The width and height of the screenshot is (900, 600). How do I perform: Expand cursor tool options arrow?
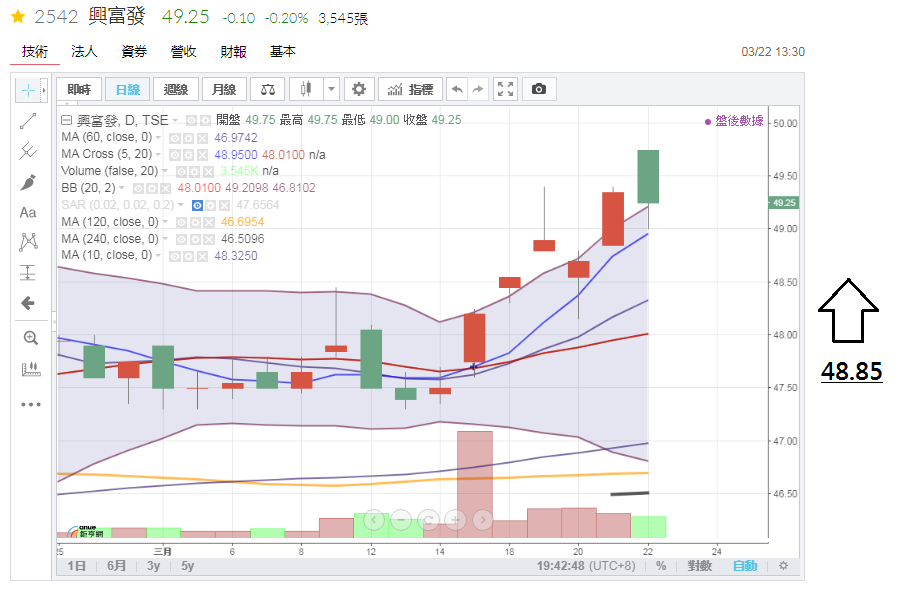pyautogui.click(x=44, y=90)
